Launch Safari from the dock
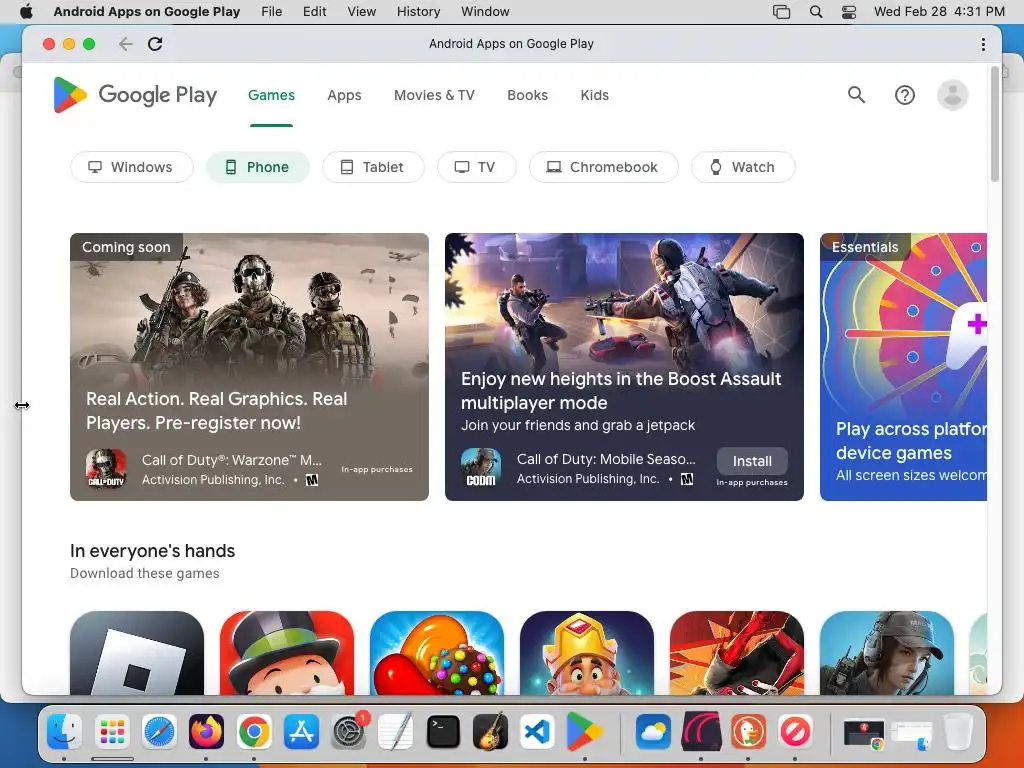Viewport: 1024px width, 768px height. point(159,731)
